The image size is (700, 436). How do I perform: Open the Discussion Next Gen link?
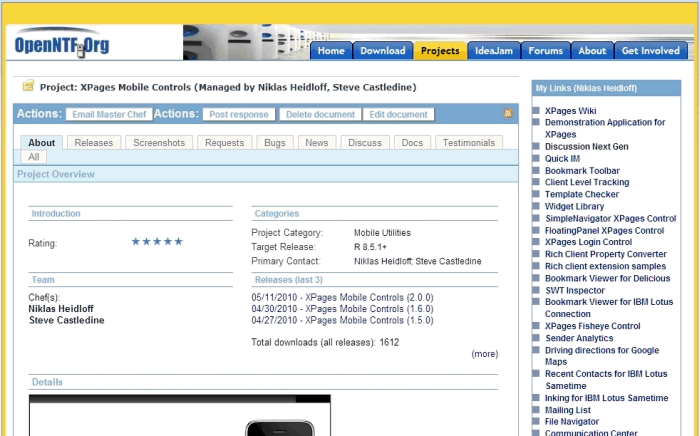(x=586, y=146)
